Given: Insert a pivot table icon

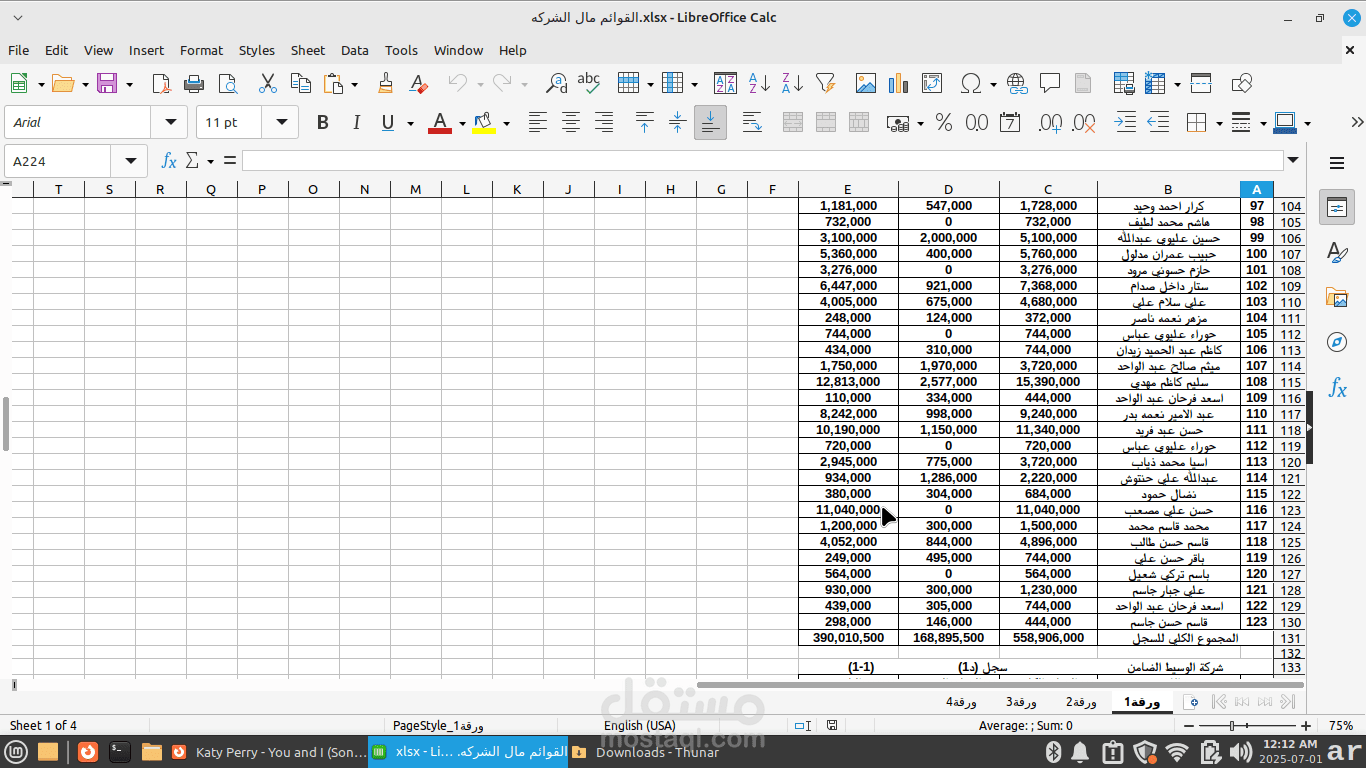Looking at the screenshot, I should [x=932, y=83].
